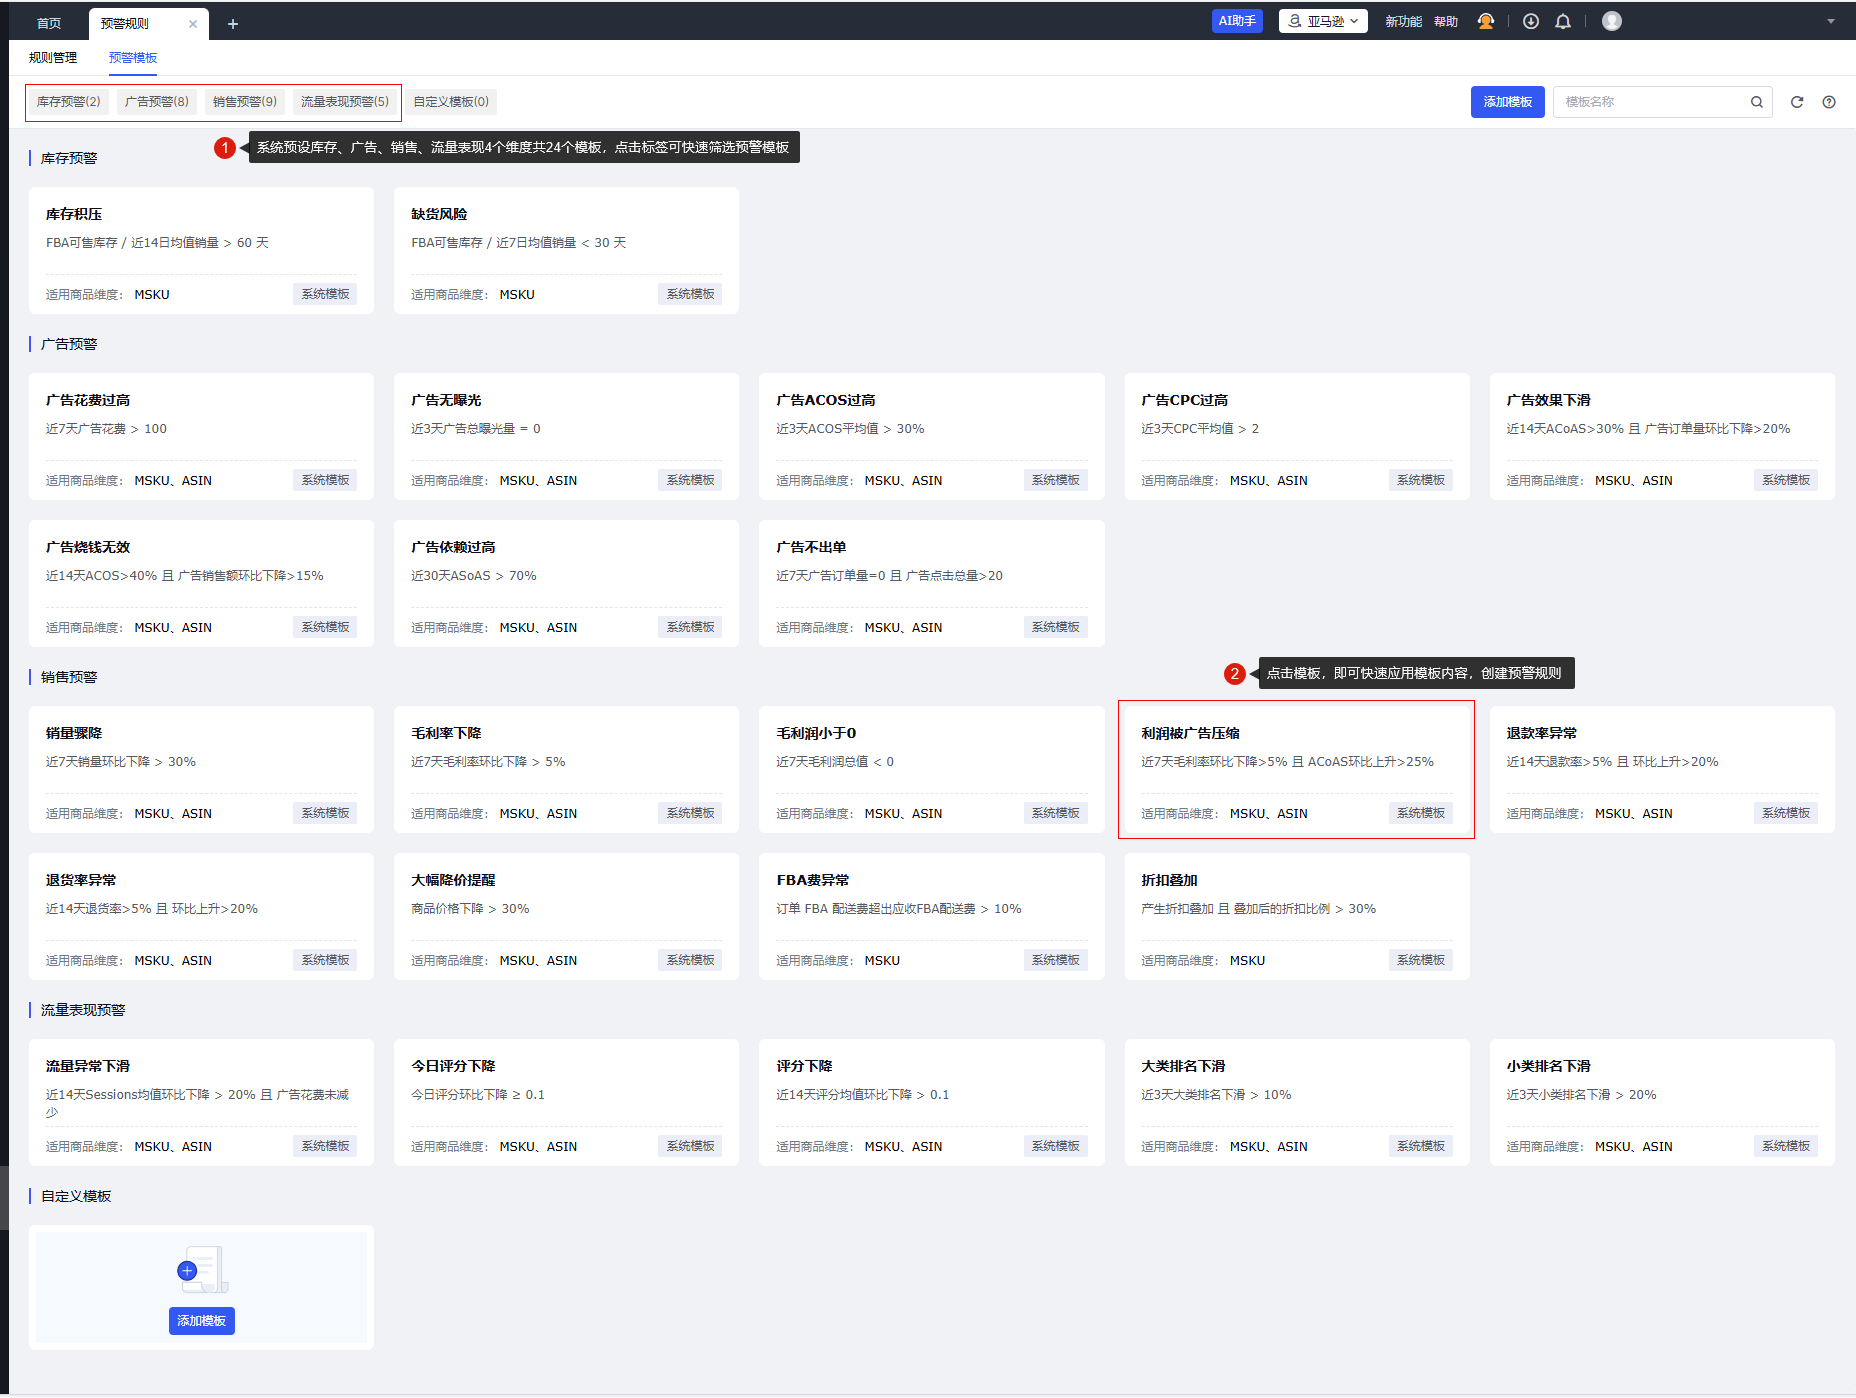The image size is (1856, 1398).
Task: Filter by 流量表现预警(5) tag
Action: click(345, 102)
